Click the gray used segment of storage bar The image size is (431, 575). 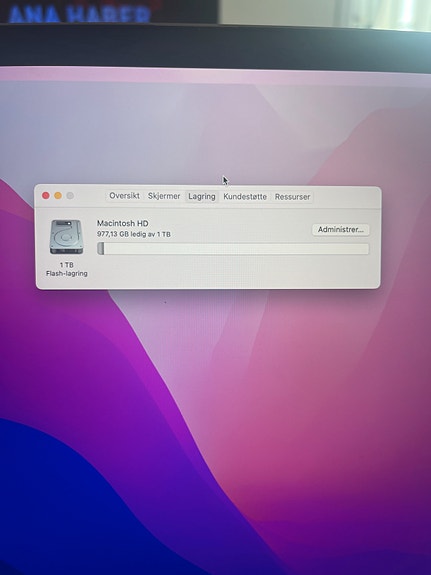[101, 249]
